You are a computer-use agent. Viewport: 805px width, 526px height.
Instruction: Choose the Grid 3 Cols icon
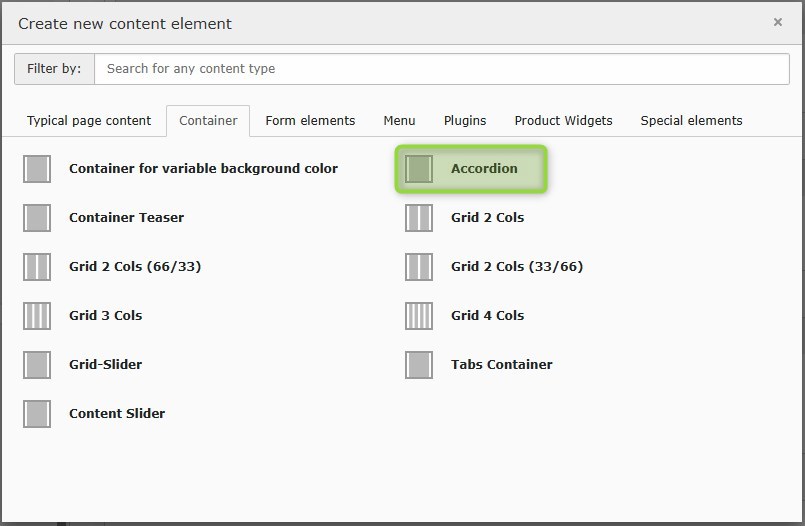tap(37, 316)
